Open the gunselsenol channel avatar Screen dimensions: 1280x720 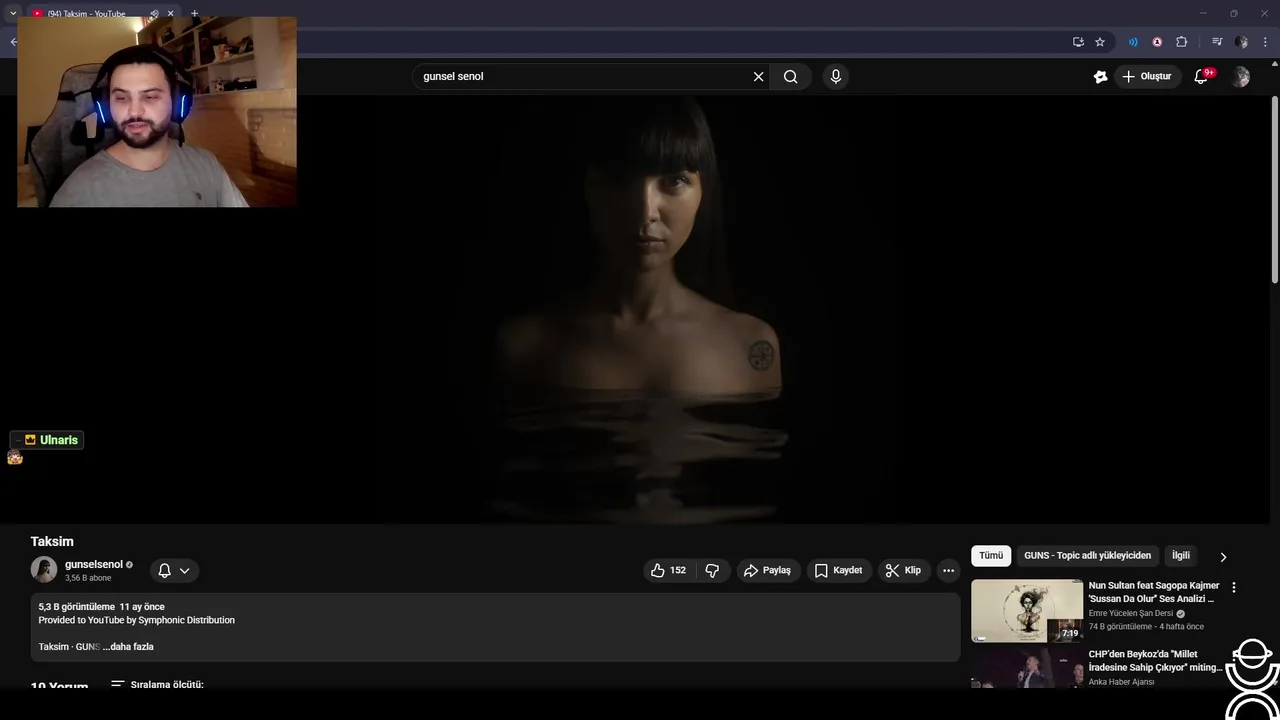point(44,570)
